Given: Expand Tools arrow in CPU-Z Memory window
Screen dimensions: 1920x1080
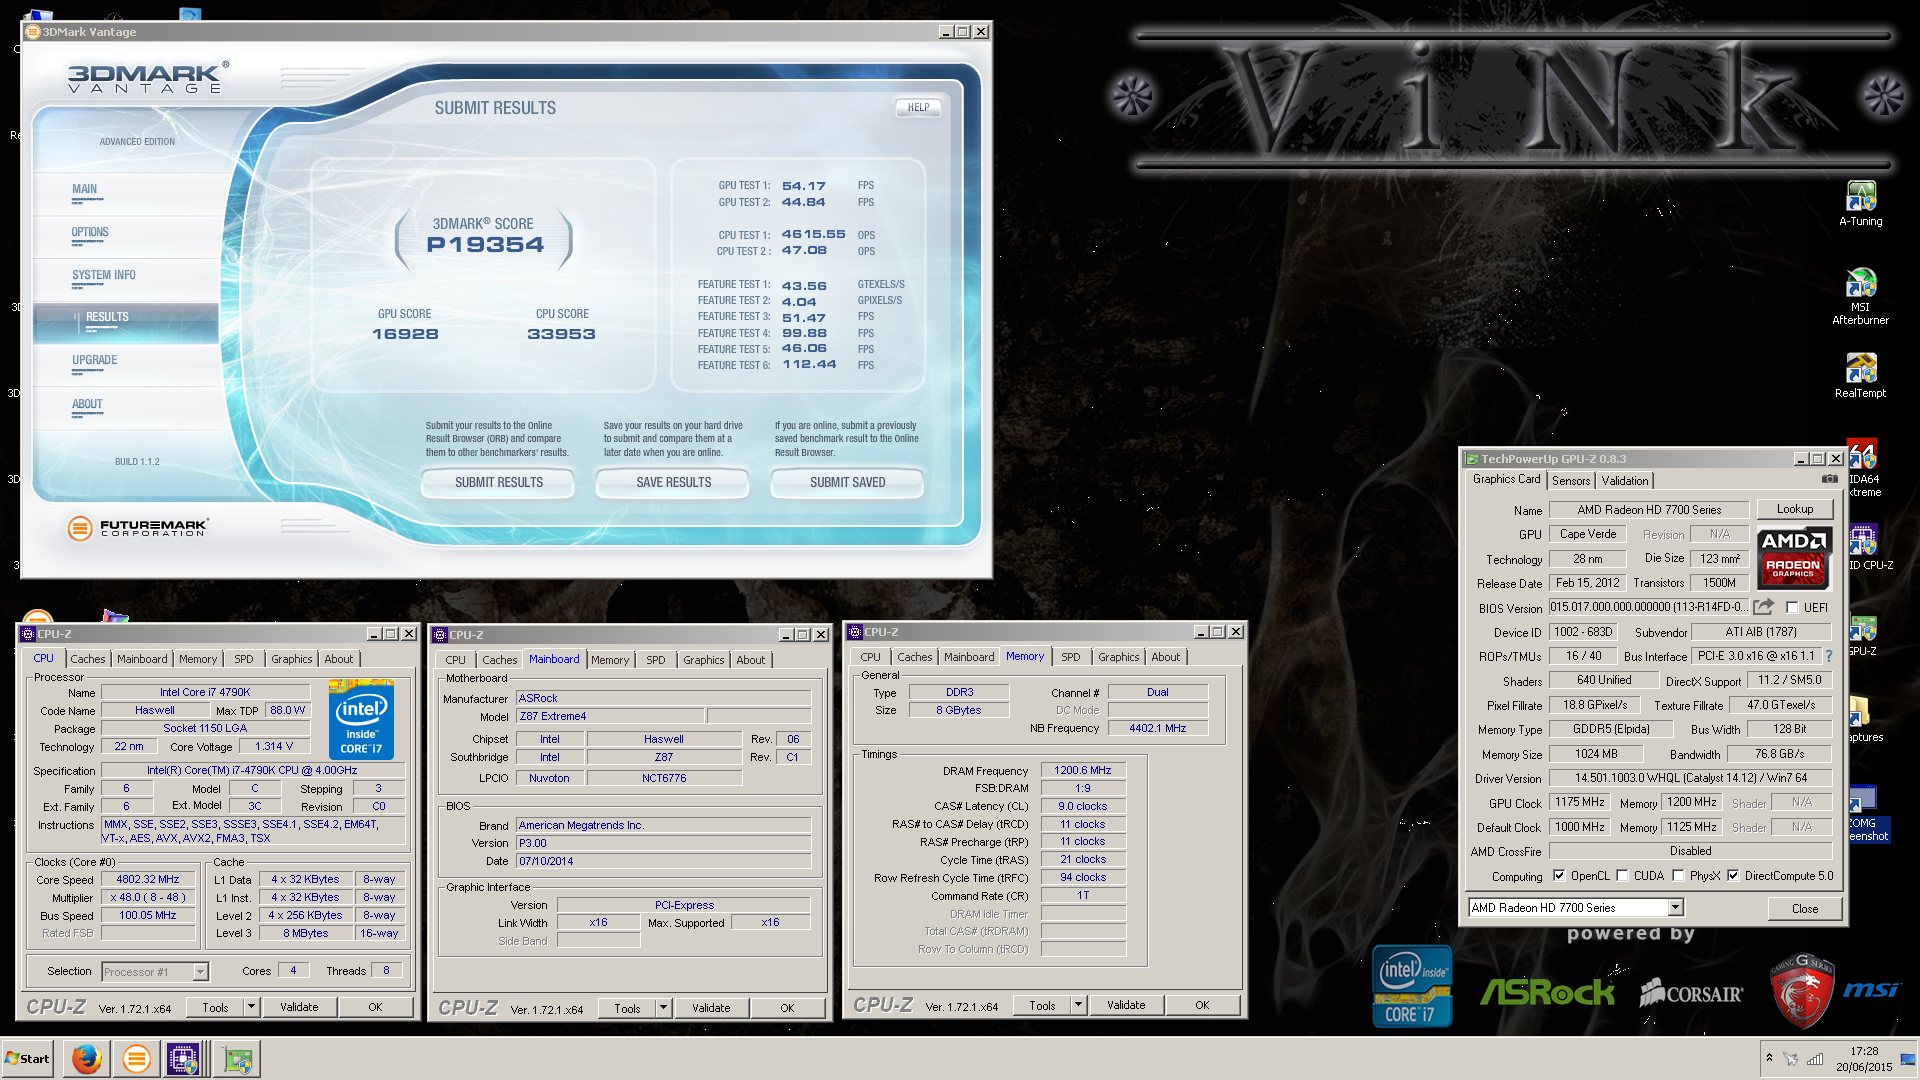Looking at the screenshot, I should click(1078, 1005).
